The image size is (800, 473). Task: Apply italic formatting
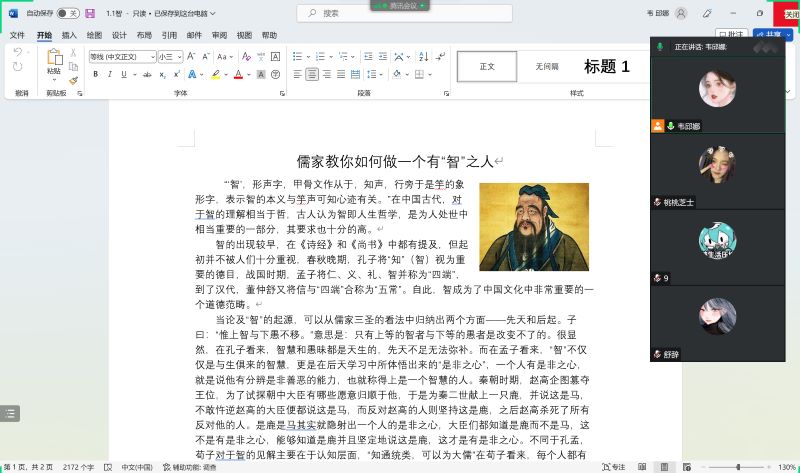[x=109, y=74]
